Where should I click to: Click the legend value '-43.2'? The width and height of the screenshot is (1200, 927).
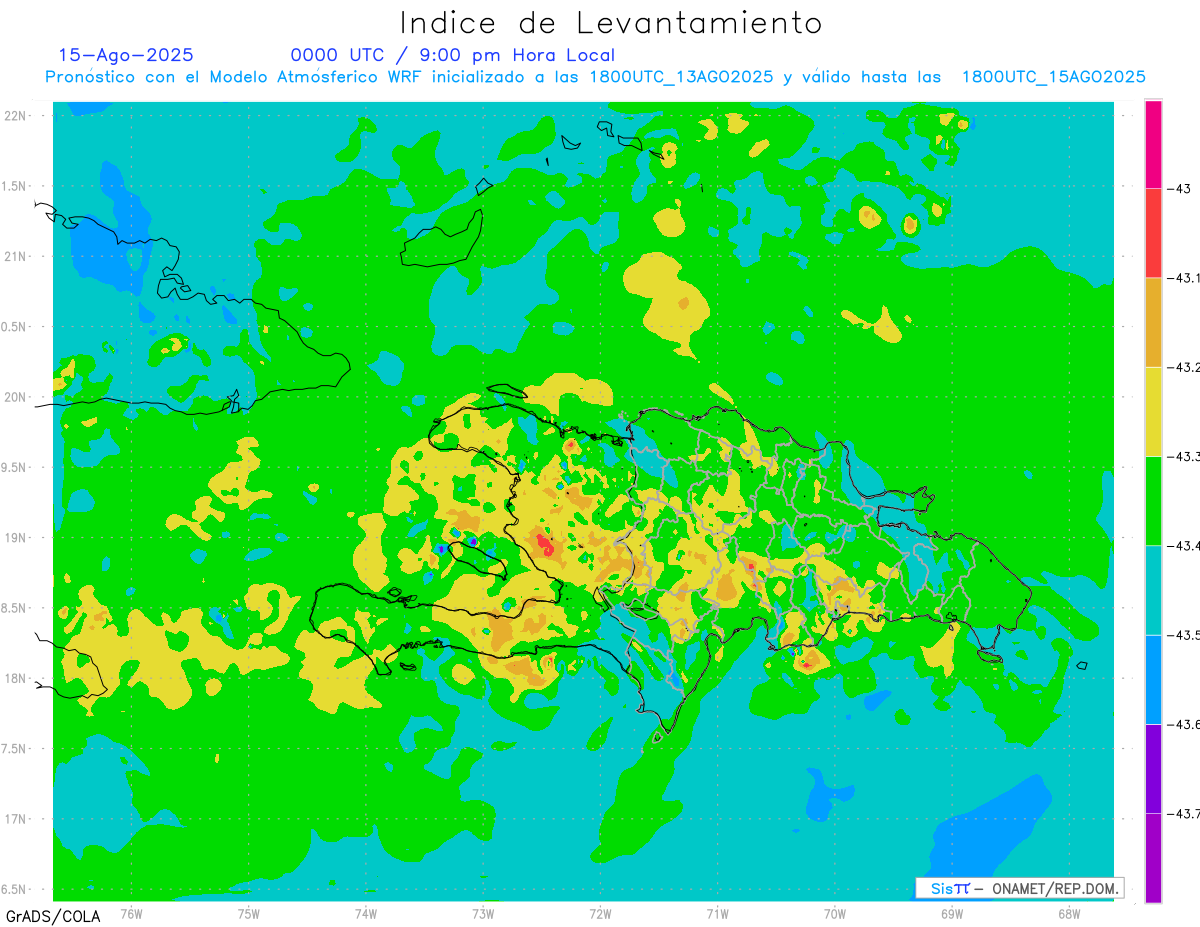point(1183,367)
